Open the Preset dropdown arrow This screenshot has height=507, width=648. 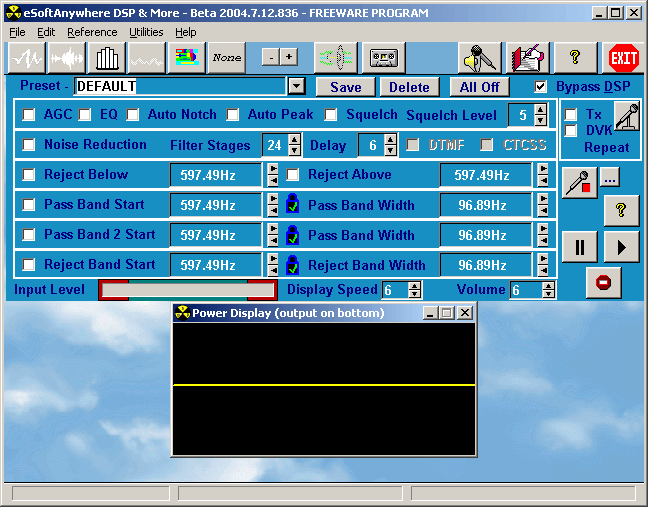click(x=296, y=86)
